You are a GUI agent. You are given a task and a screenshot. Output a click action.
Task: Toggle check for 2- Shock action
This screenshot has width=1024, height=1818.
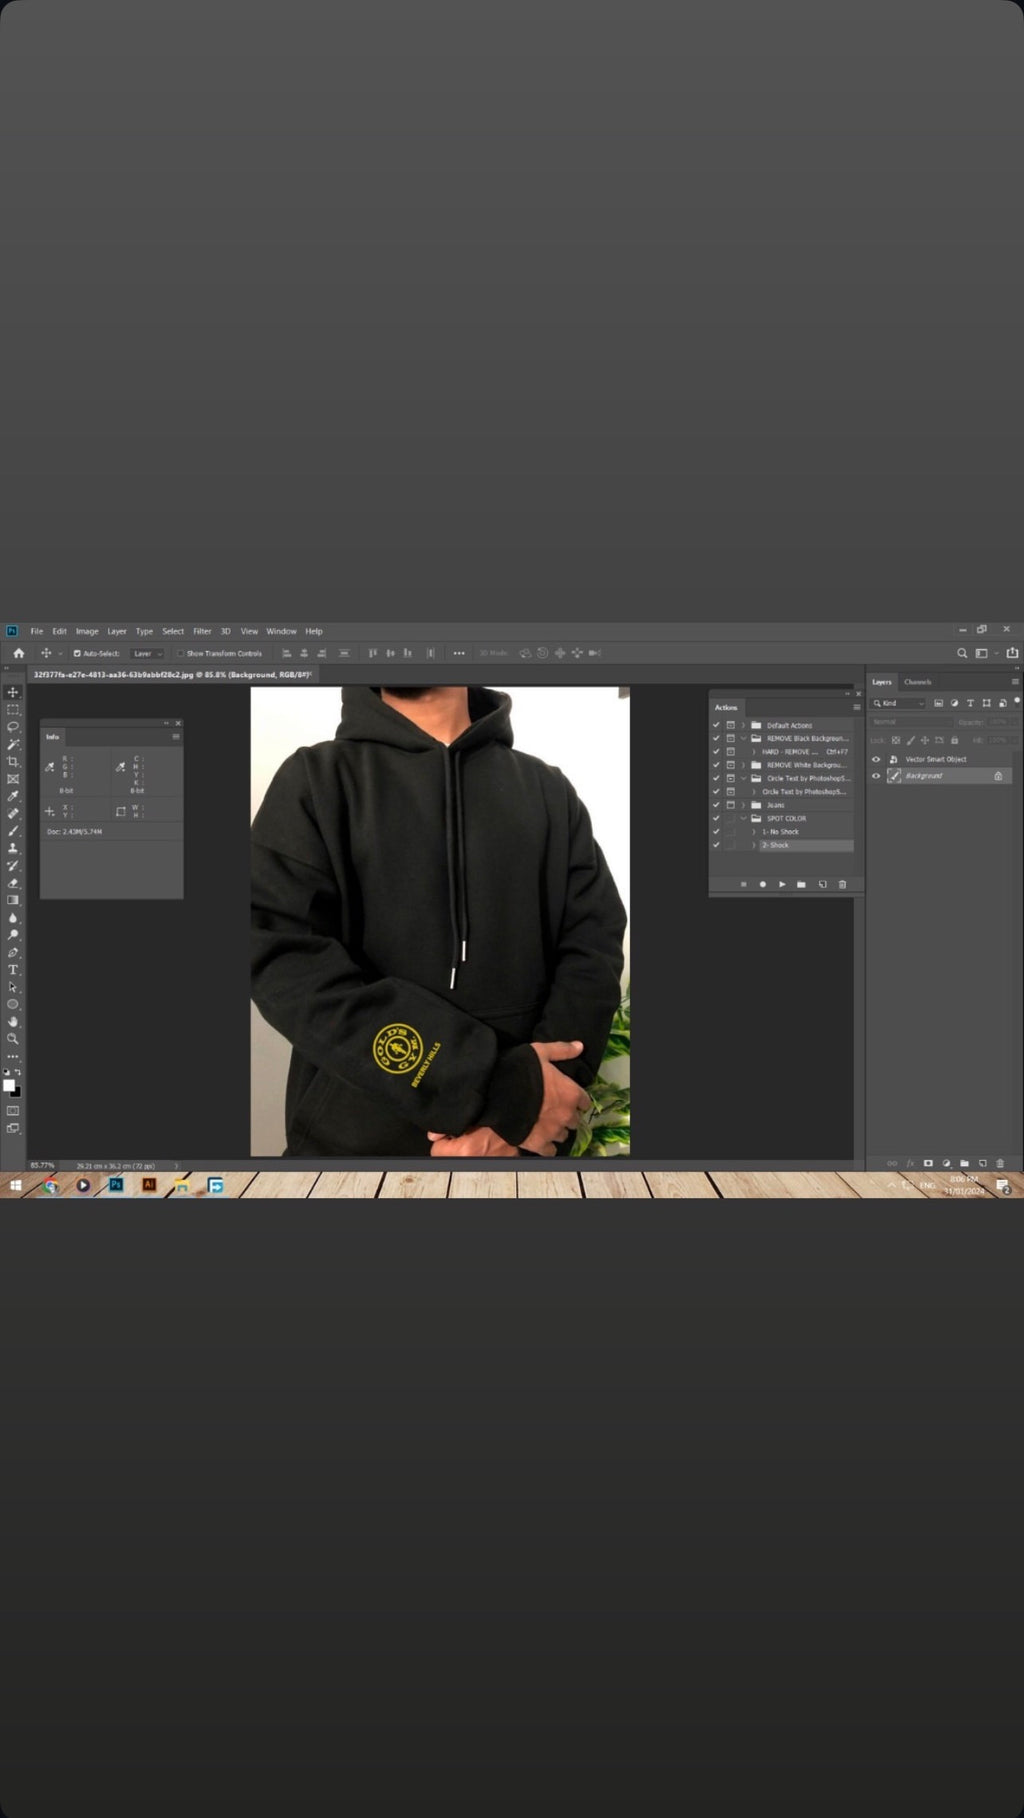point(716,845)
